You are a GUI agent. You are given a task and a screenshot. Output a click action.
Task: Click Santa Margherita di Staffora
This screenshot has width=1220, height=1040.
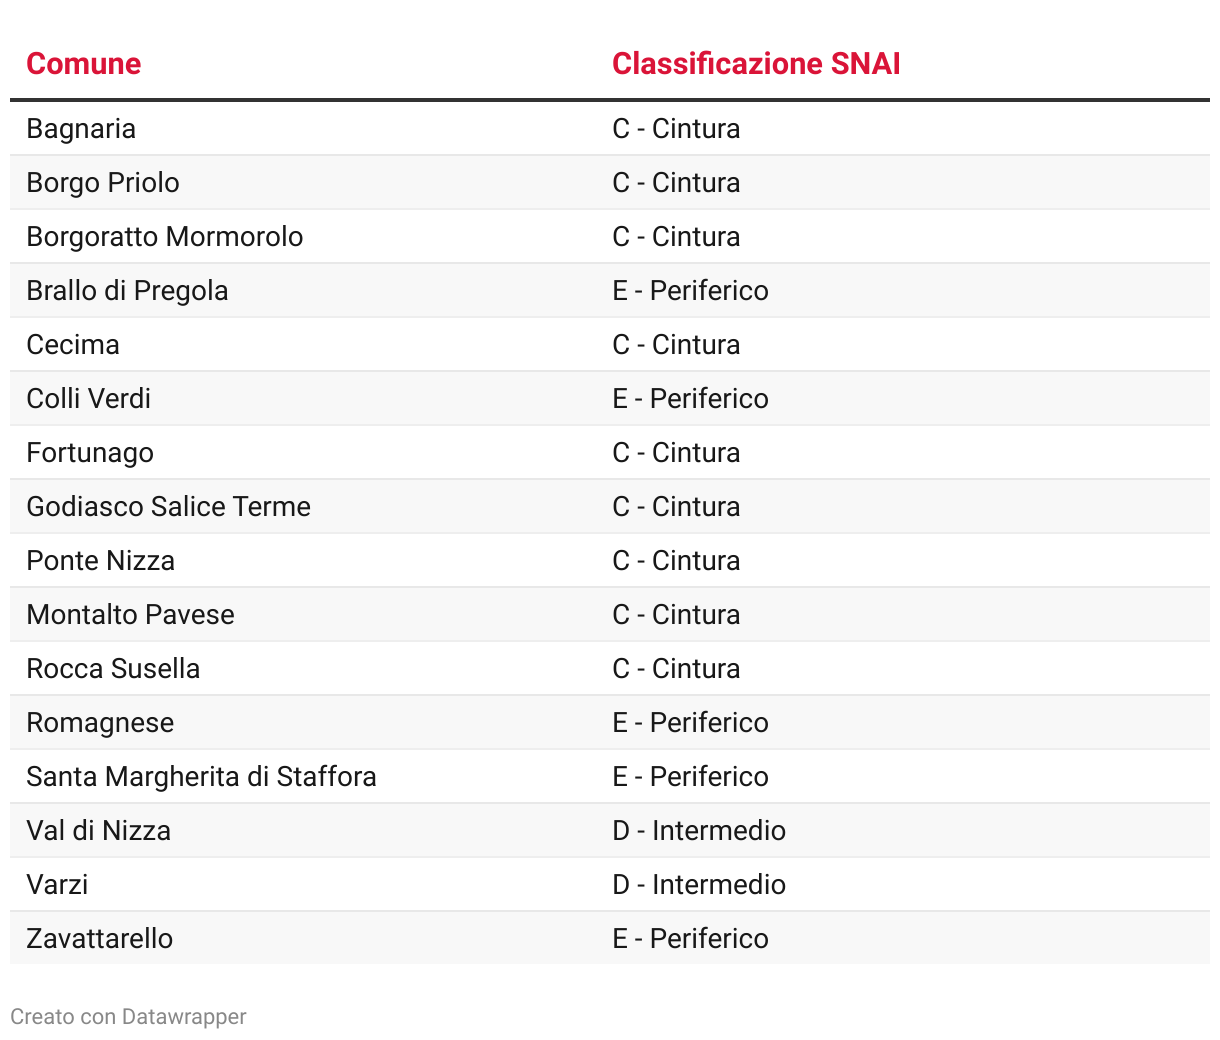(201, 776)
